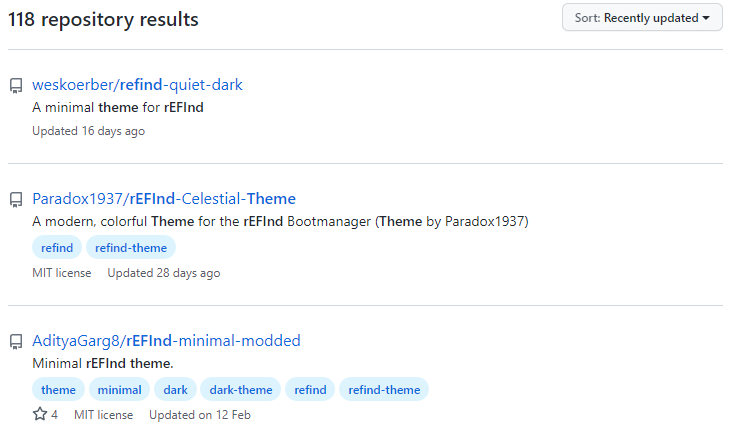Click the star icon showing 4 stars
730x432 pixels.
click(x=40, y=414)
